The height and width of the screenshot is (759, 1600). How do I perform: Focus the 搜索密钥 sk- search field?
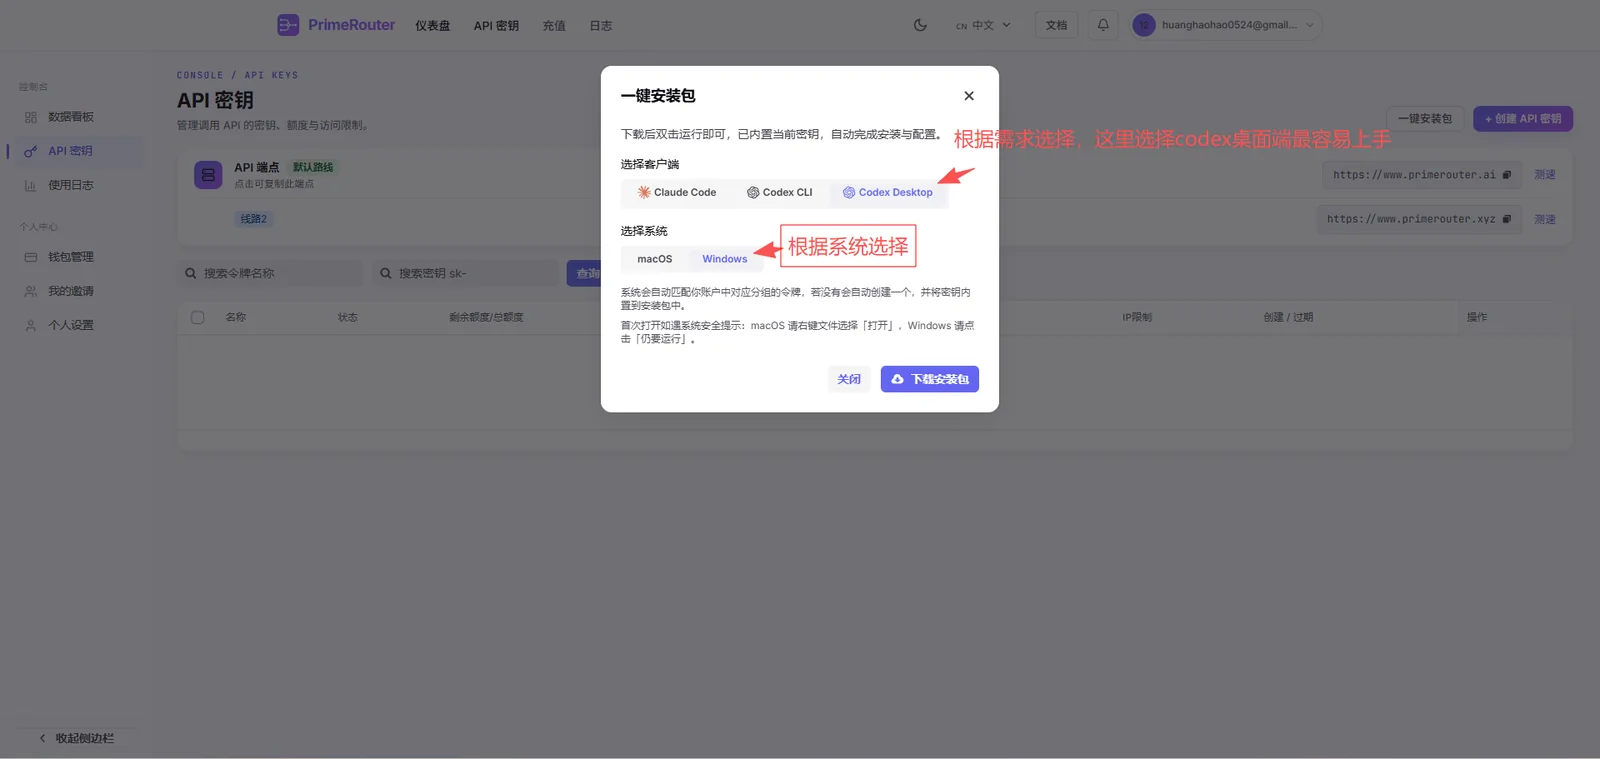coord(465,273)
